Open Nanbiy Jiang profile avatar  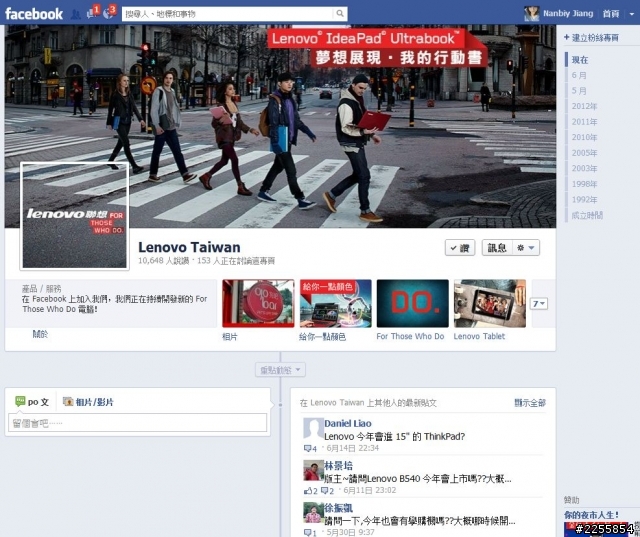[x=531, y=14]
